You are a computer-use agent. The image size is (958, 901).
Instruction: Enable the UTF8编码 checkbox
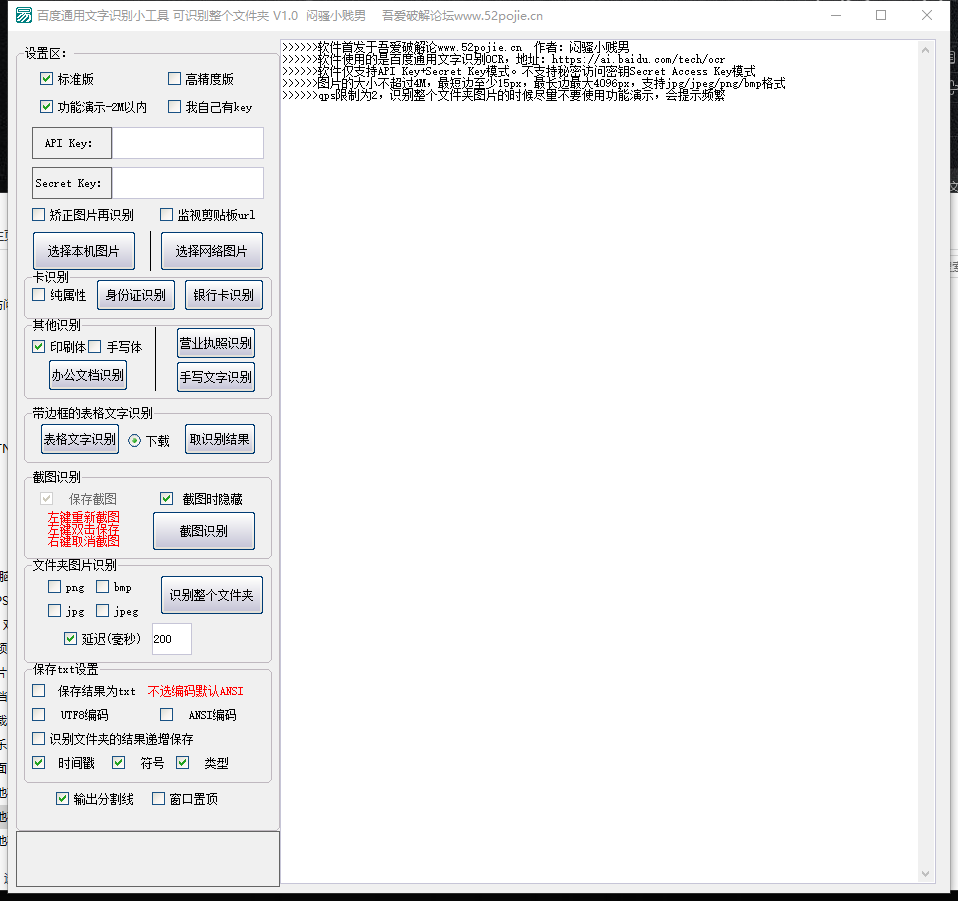39,715
